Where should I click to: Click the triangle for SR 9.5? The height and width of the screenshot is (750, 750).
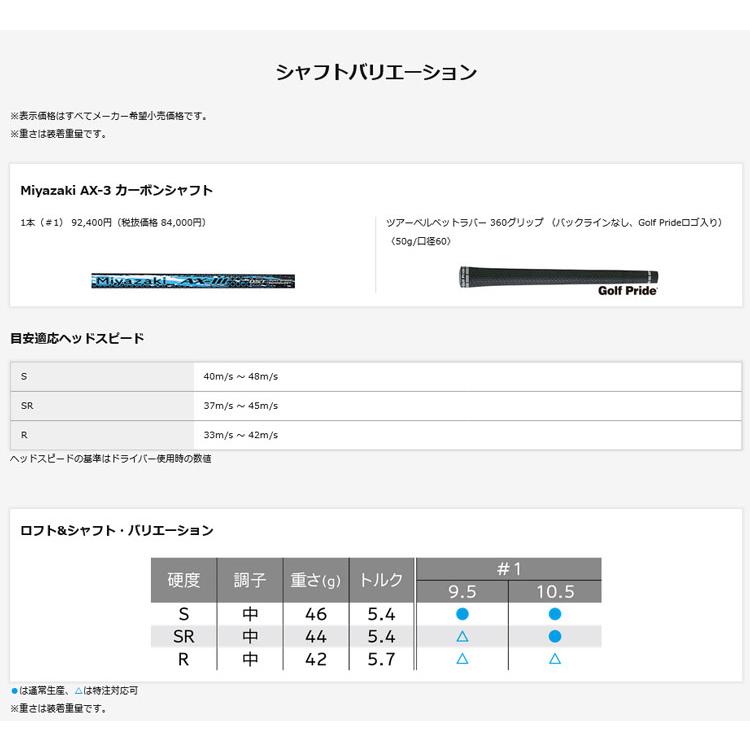pyautogui.click(x=462, y=636)
